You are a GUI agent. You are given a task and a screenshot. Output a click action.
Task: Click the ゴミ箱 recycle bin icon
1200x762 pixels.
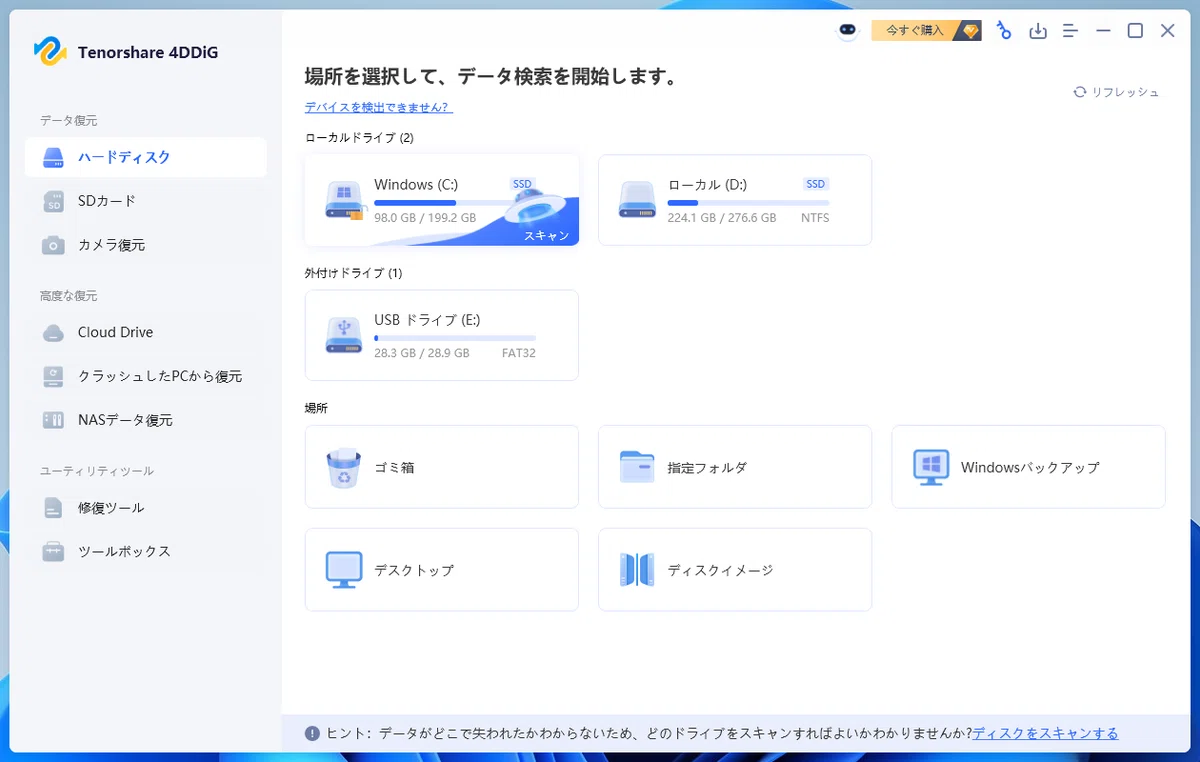coord(344,467)
